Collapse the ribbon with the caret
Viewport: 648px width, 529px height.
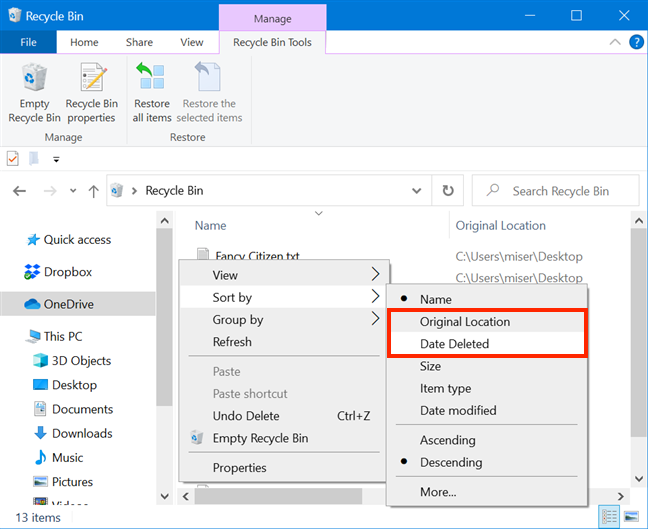[615, 42]
